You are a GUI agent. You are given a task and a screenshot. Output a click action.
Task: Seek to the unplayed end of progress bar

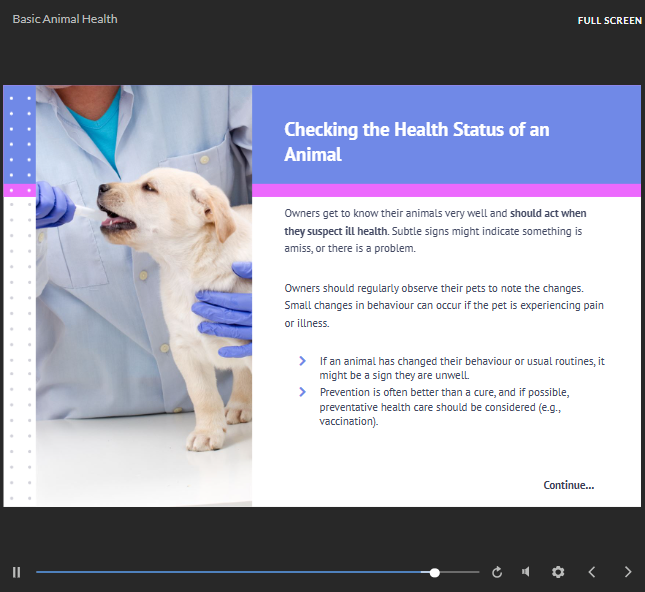point(470,573)
